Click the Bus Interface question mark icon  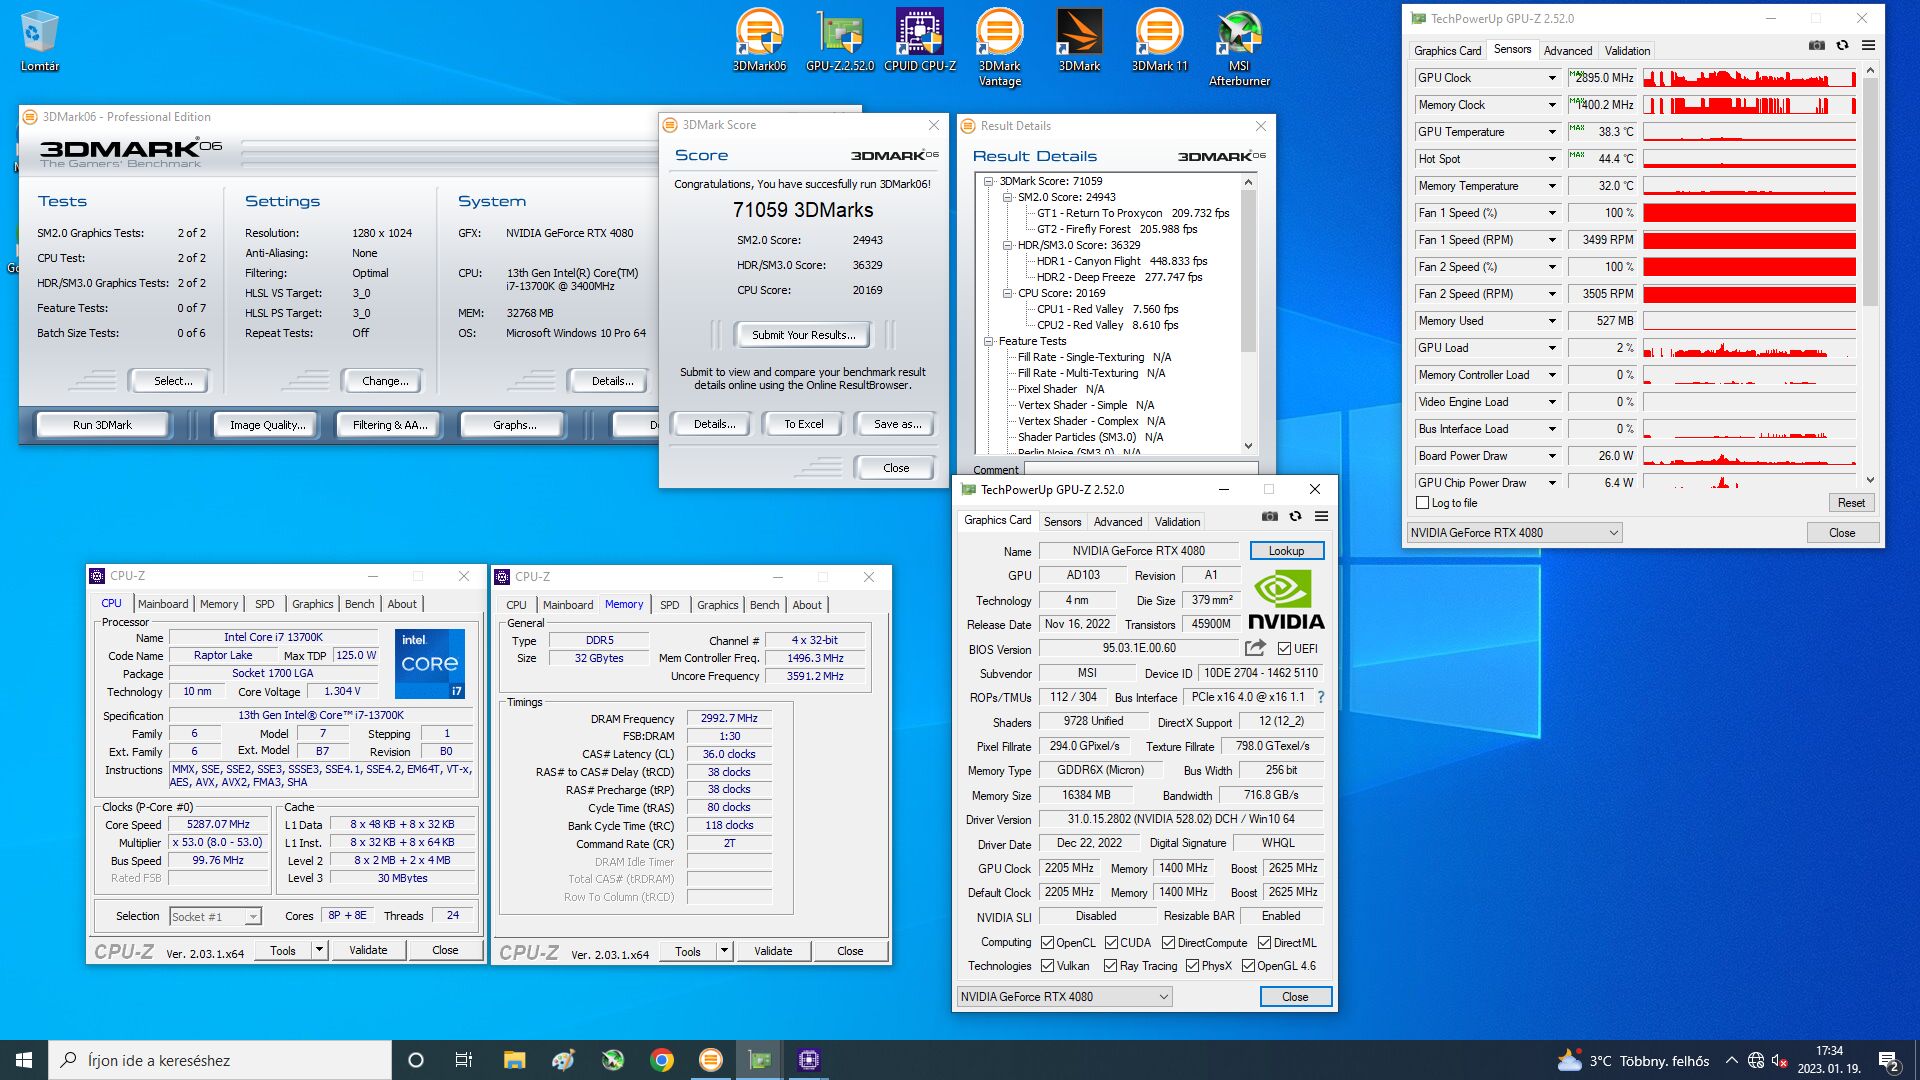(x=1321, y=697)
